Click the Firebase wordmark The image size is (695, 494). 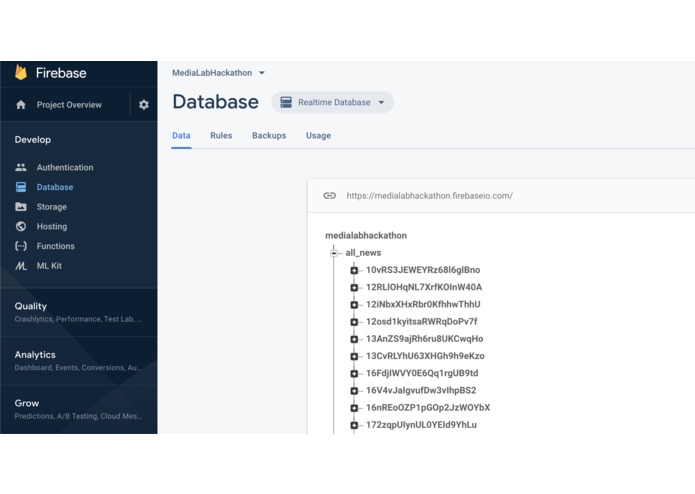(61, 73)
